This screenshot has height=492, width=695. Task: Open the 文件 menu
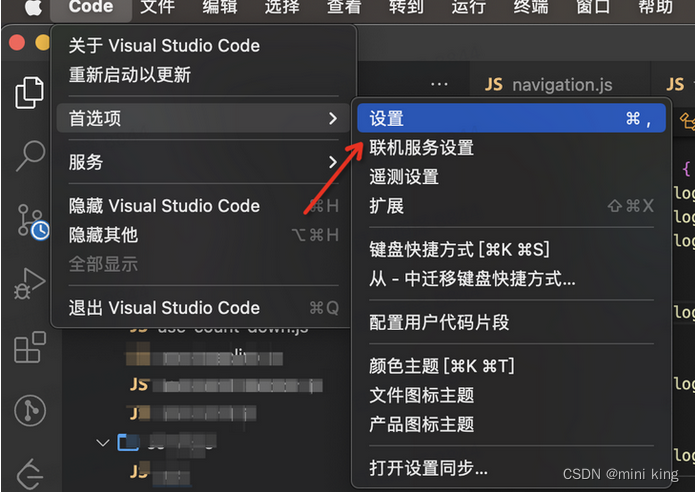(x=157, y=7)
